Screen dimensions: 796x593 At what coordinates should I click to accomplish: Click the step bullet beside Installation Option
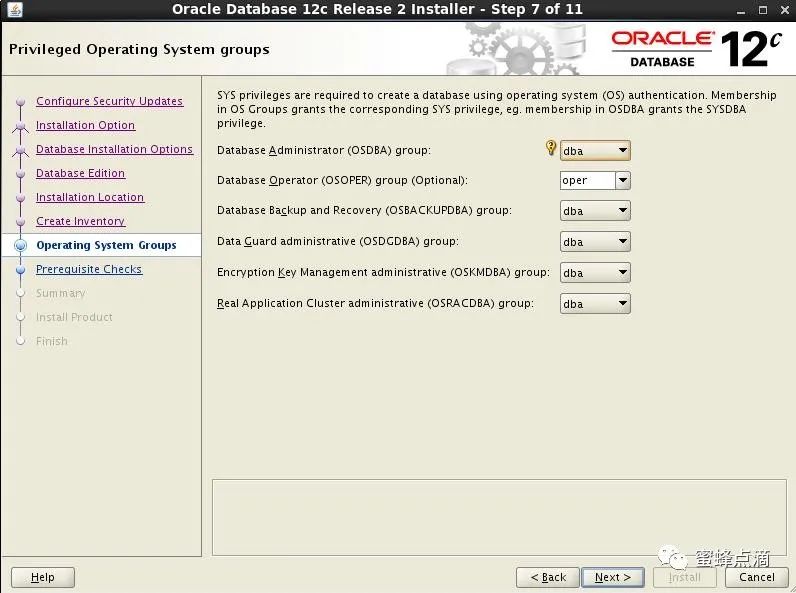(20, 125)
